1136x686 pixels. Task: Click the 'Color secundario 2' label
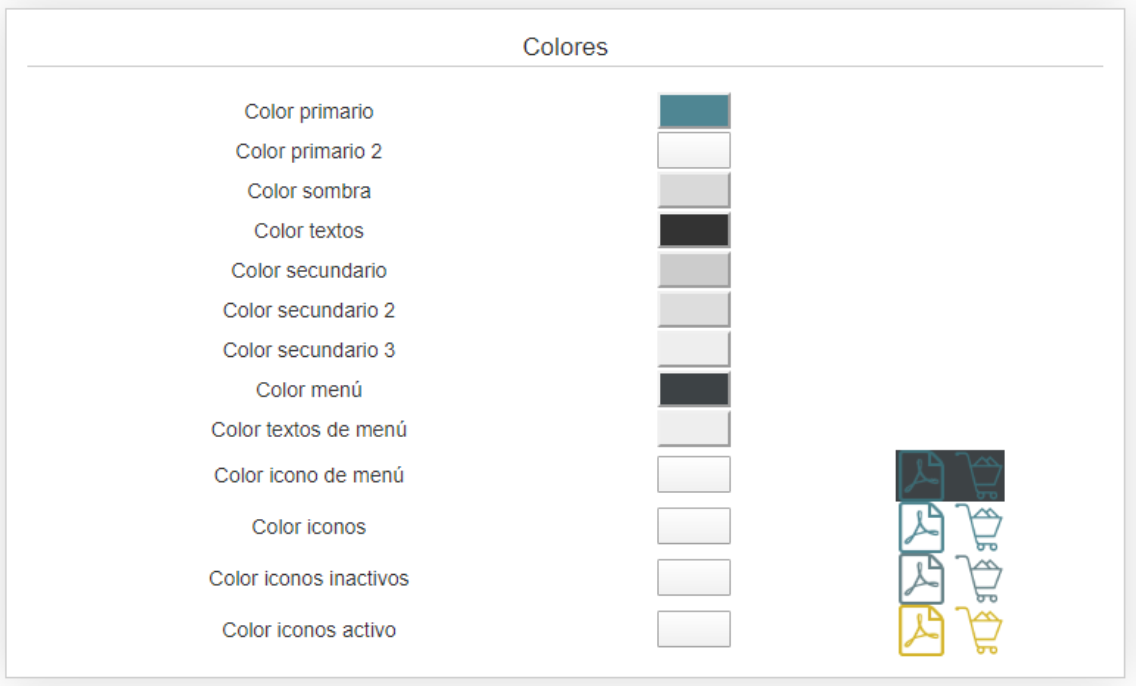[309, 311]
